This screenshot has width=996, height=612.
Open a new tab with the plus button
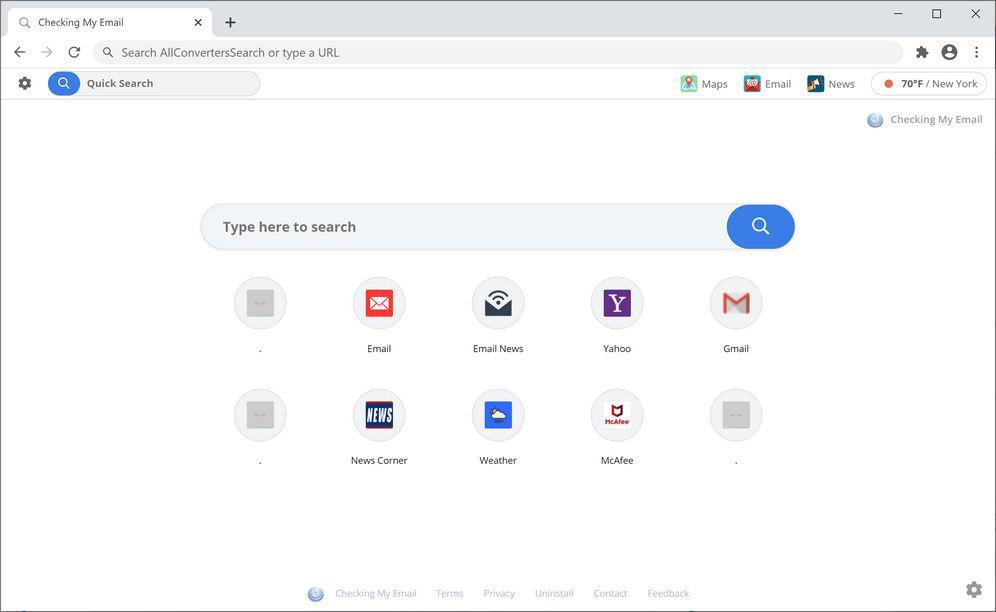tap(230, 22)
